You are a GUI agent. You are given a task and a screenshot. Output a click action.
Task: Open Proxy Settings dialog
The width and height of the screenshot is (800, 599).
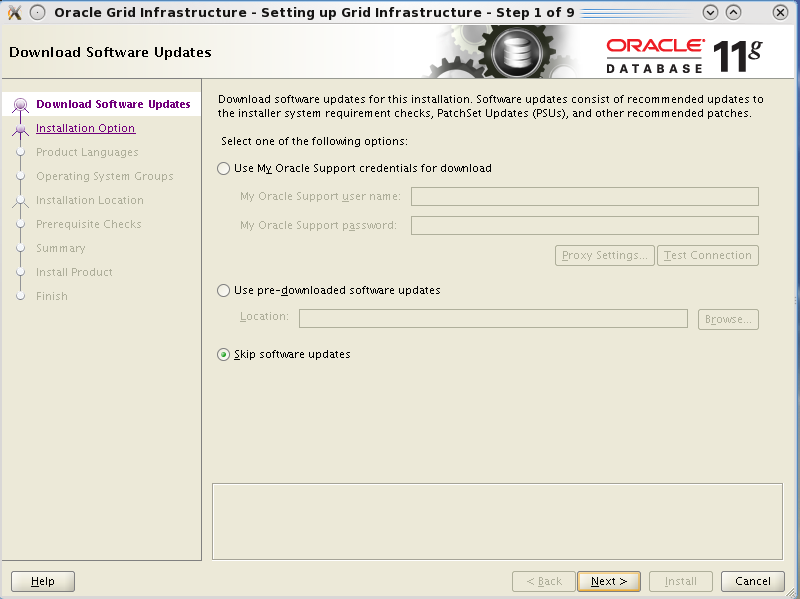point(605,255)
